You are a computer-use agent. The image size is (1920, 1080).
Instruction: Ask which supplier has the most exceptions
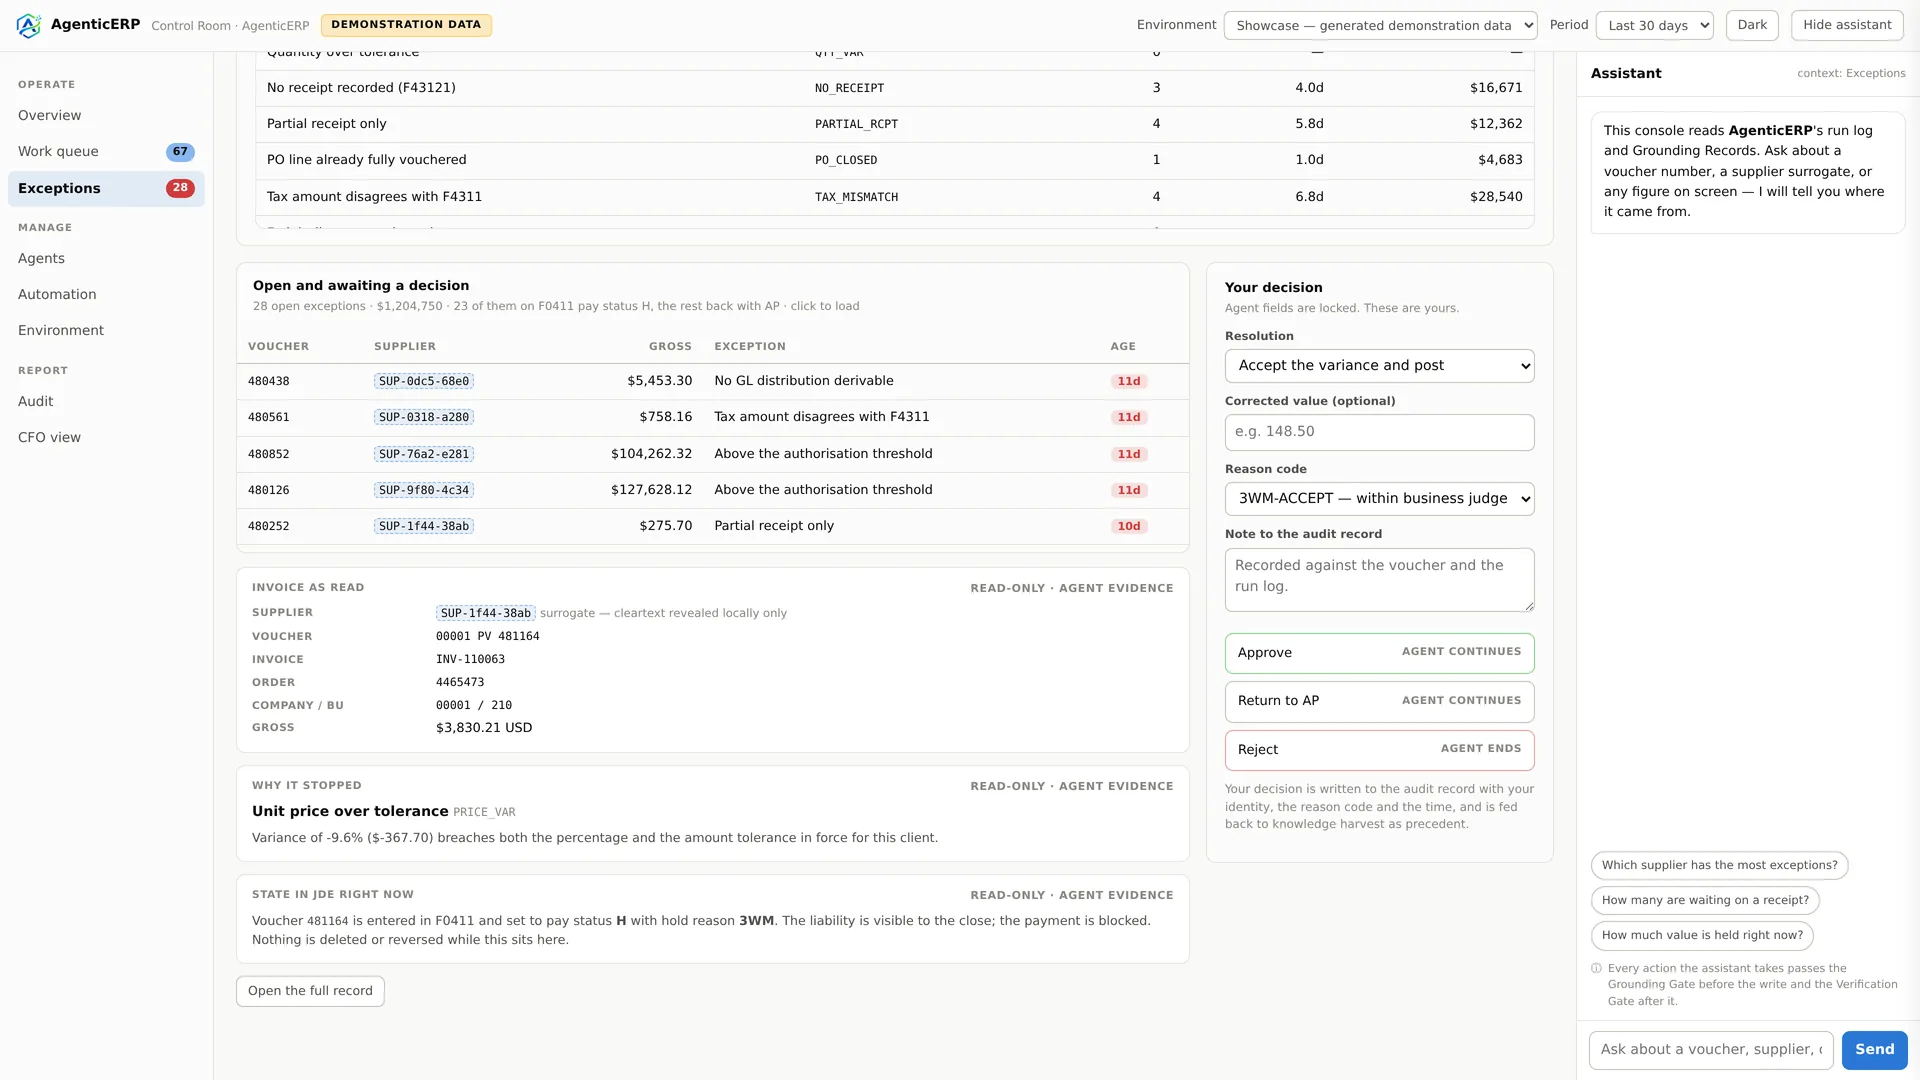(1719, 866)
